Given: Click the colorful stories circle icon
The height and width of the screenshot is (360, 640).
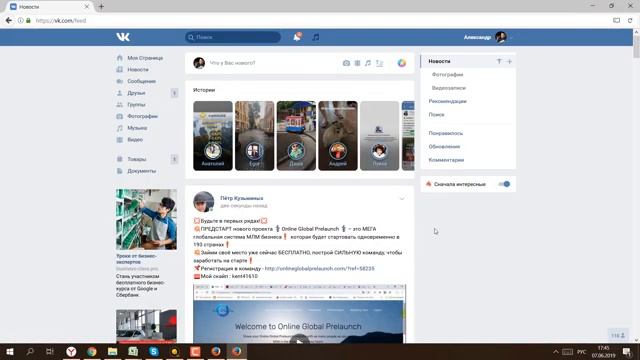Looking at the screenshot, I should click(x=402, y=63).
